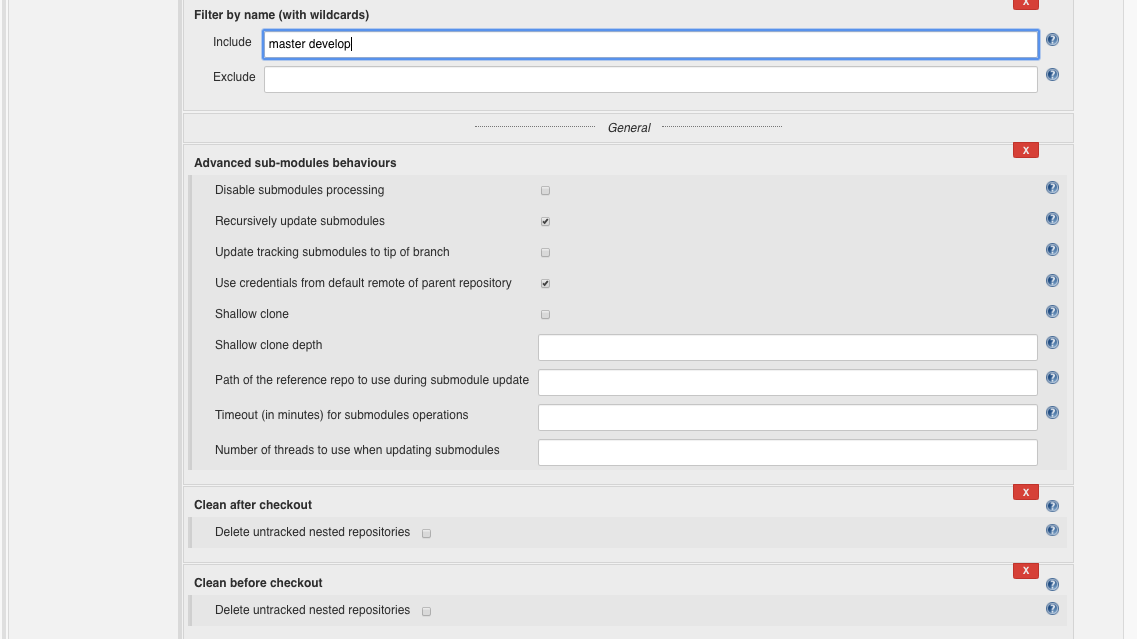
Task: Enable Disable submodules processing checkbox
Action: (x=545, y=190)
